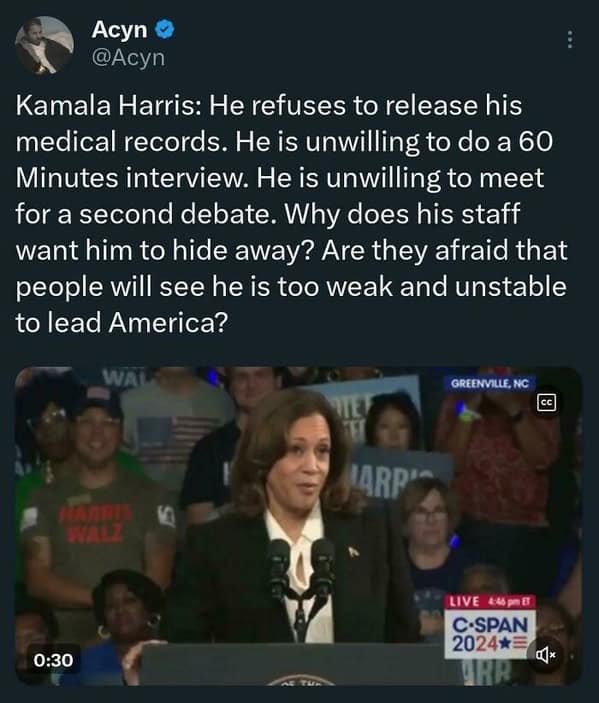Click the tweet line ending 'to lead America?'
The width and height of the screenshot is (599, 703).
(x=122, y=322)
